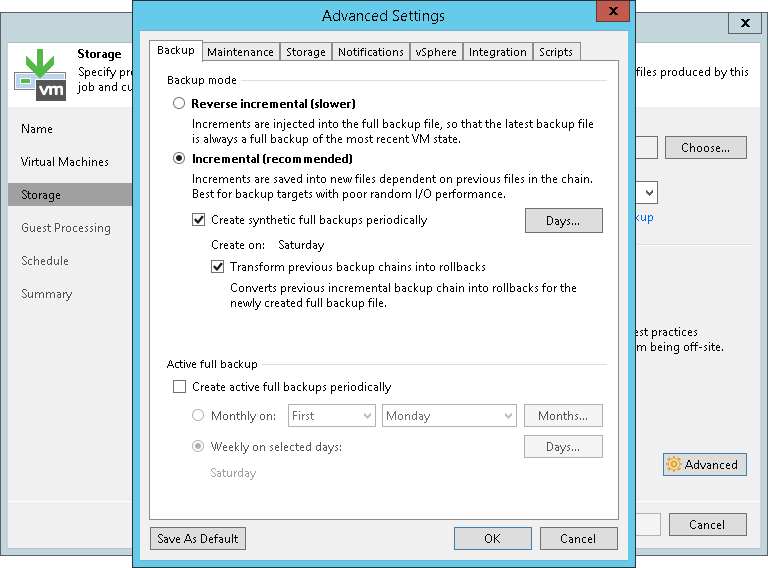This screenshot has width=768, height=568.
Task: Click the gear icon on the Advanced button
Action: click(674, 464)
